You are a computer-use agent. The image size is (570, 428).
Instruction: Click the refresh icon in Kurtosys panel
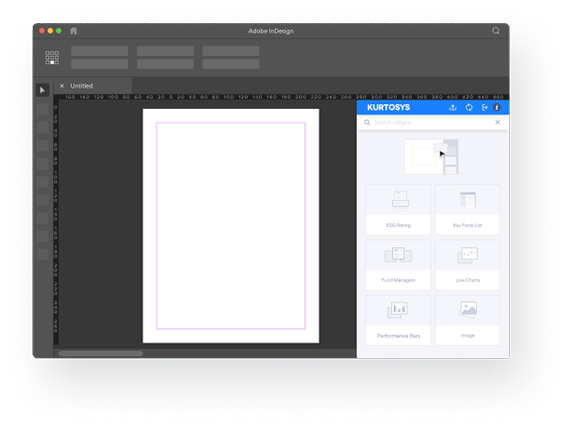(469, 108)
